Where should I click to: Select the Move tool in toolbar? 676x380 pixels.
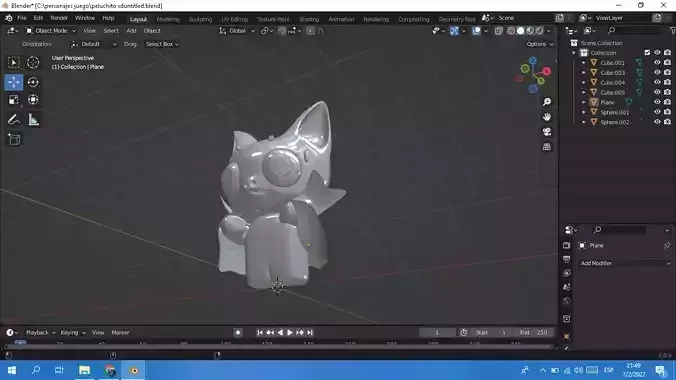[x=14, y=82]
